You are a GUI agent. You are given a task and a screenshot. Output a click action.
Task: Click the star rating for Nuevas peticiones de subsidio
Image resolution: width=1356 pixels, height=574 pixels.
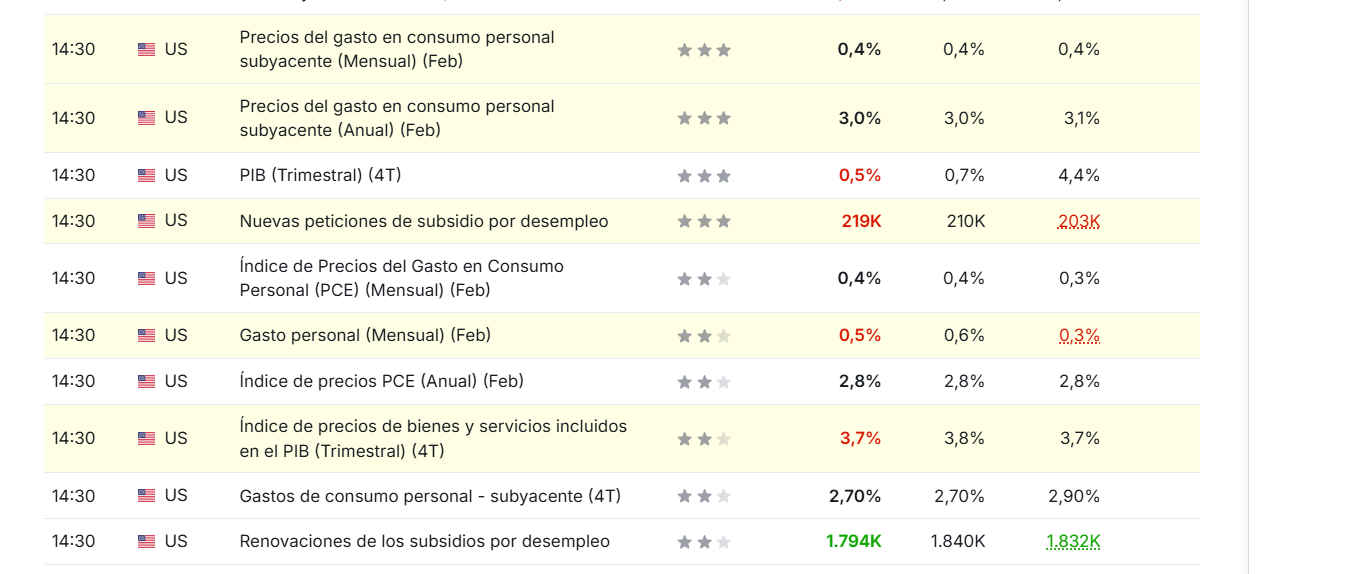[704, 222]
